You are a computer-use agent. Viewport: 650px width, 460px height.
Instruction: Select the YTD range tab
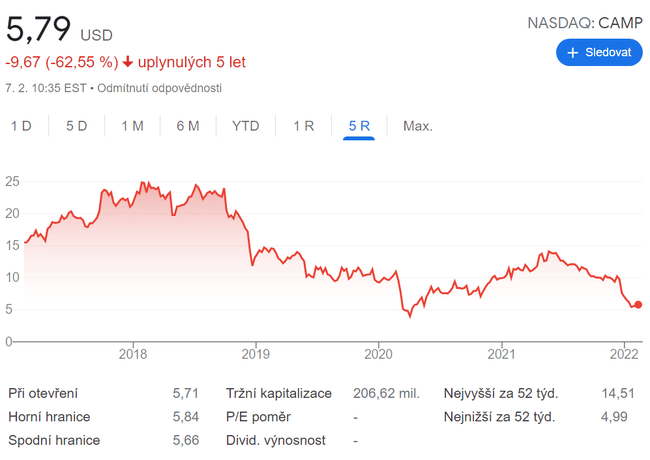(245, 126)
